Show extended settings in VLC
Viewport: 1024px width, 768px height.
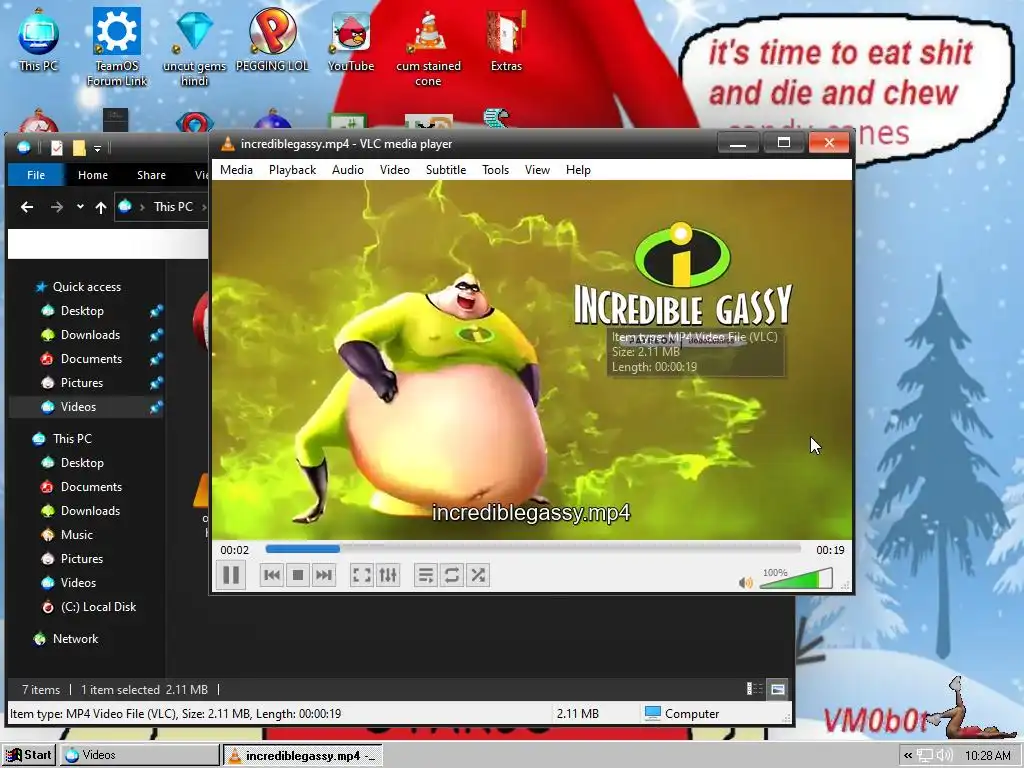click(388, 575)
